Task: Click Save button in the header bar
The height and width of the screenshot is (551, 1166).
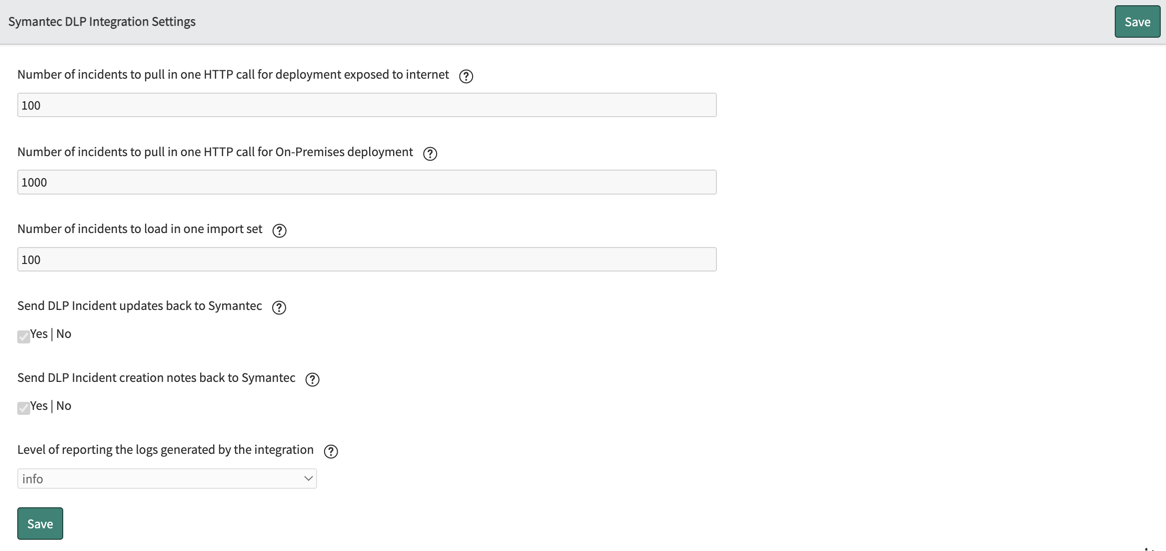Action: (x=1137, y=22)
